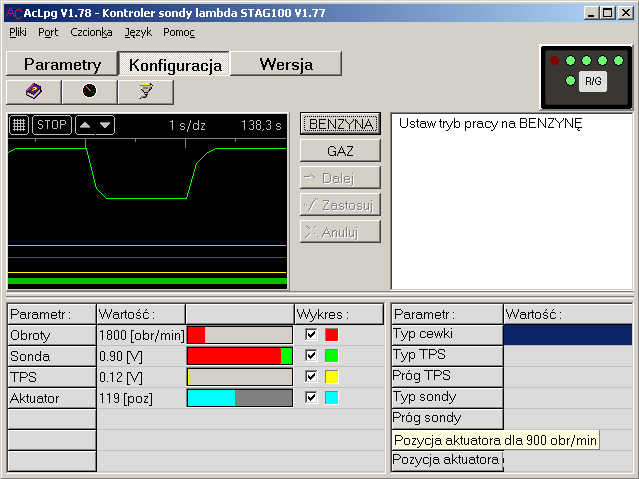Click the Aktuator parameter label
The width and height of the screenshot is (639, 479).
52,398
